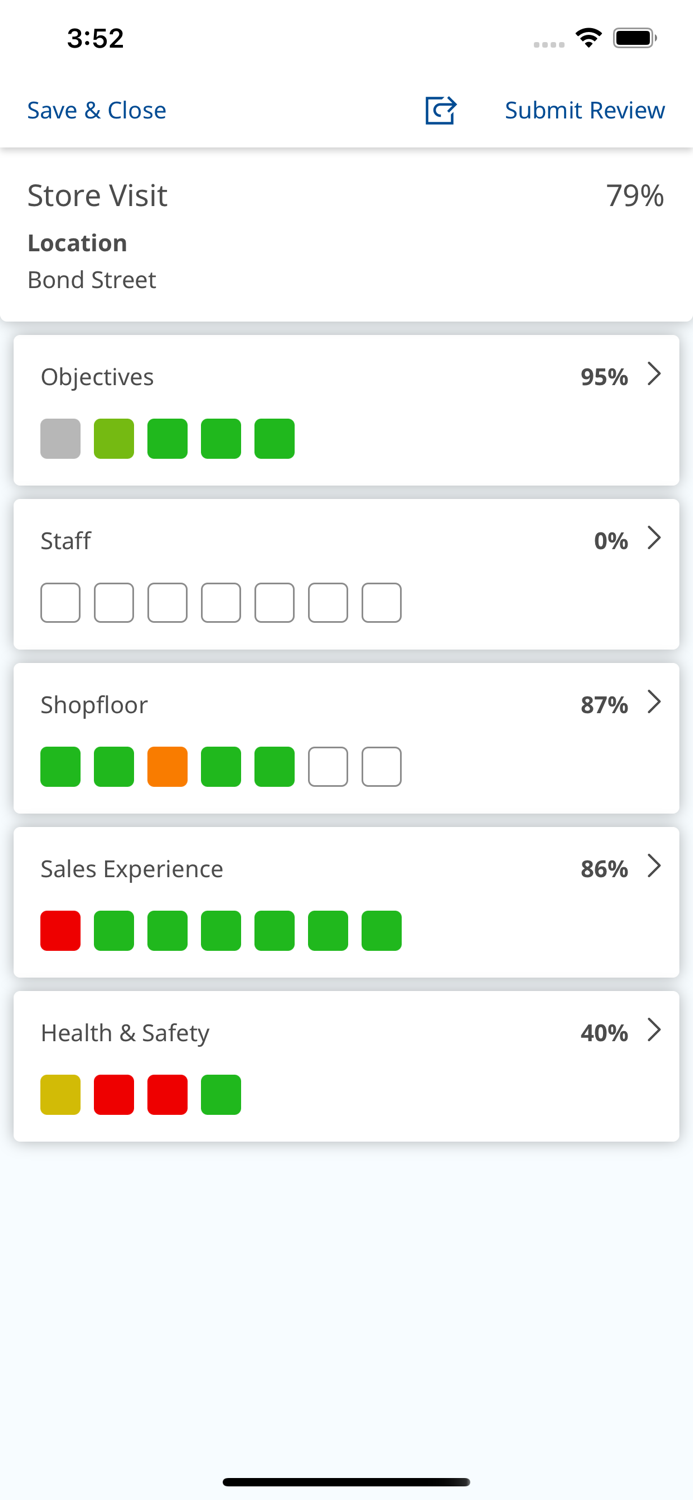The image size is (693, 1500).
Task: Select the gray status square under Objectives
Action: [60, 438]
